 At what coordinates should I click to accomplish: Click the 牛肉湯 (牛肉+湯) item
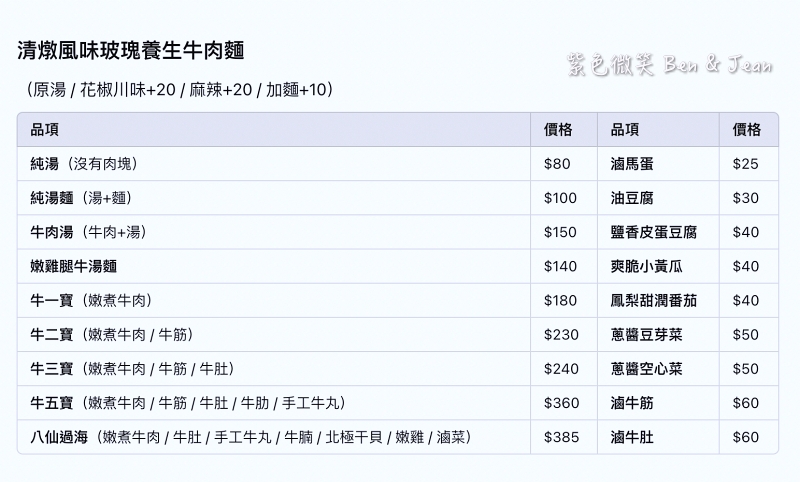point(89,232)
